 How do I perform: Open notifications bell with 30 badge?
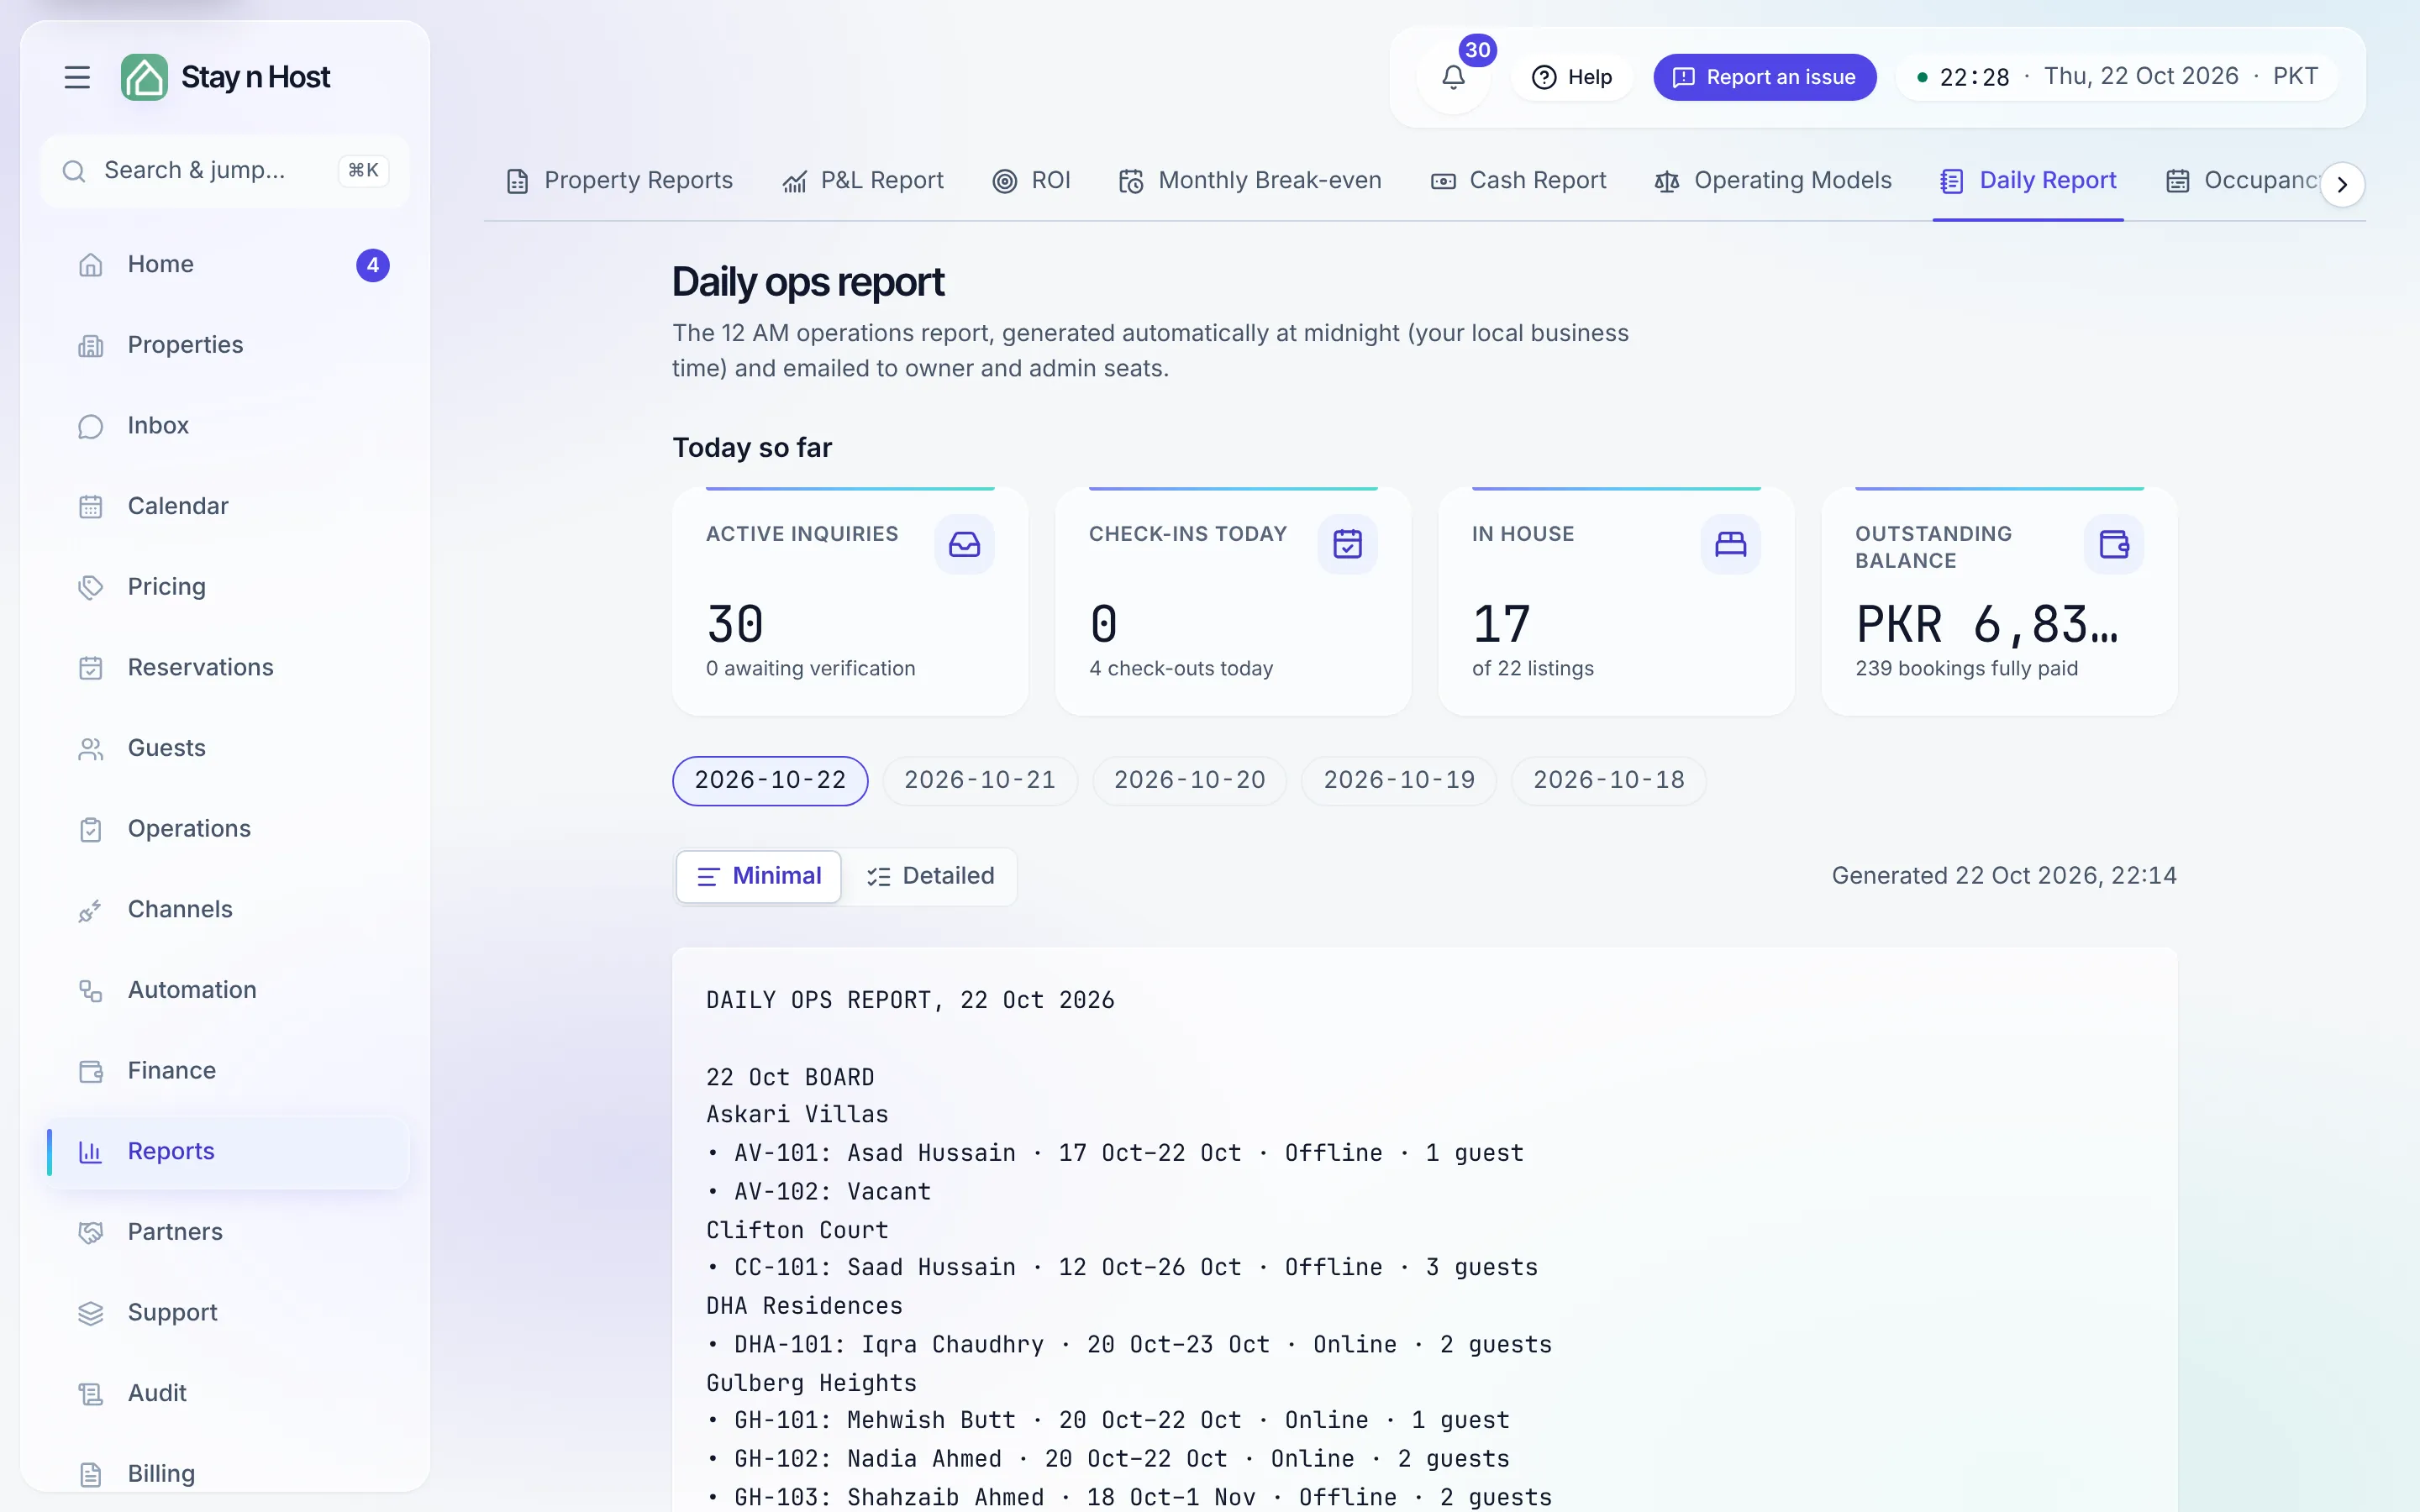coord(1453,77)
